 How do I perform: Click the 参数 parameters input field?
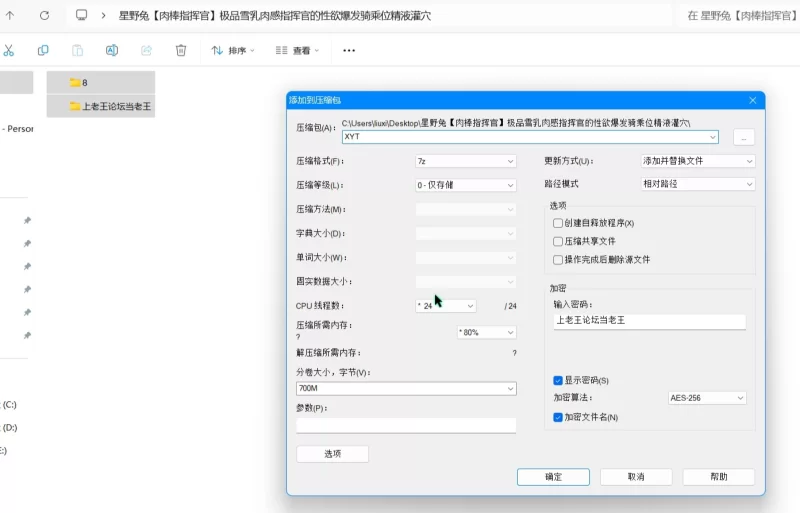pos(406,425)
